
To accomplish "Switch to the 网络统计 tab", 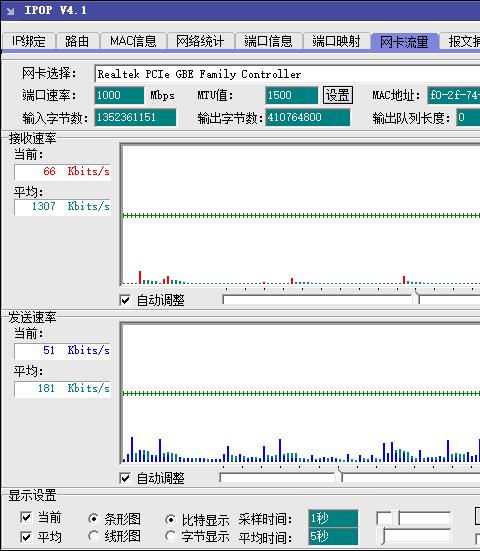I will [200, 41].
